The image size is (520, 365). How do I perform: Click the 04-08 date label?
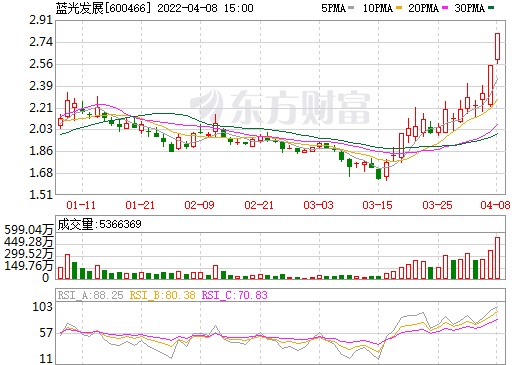pos(495,205)
